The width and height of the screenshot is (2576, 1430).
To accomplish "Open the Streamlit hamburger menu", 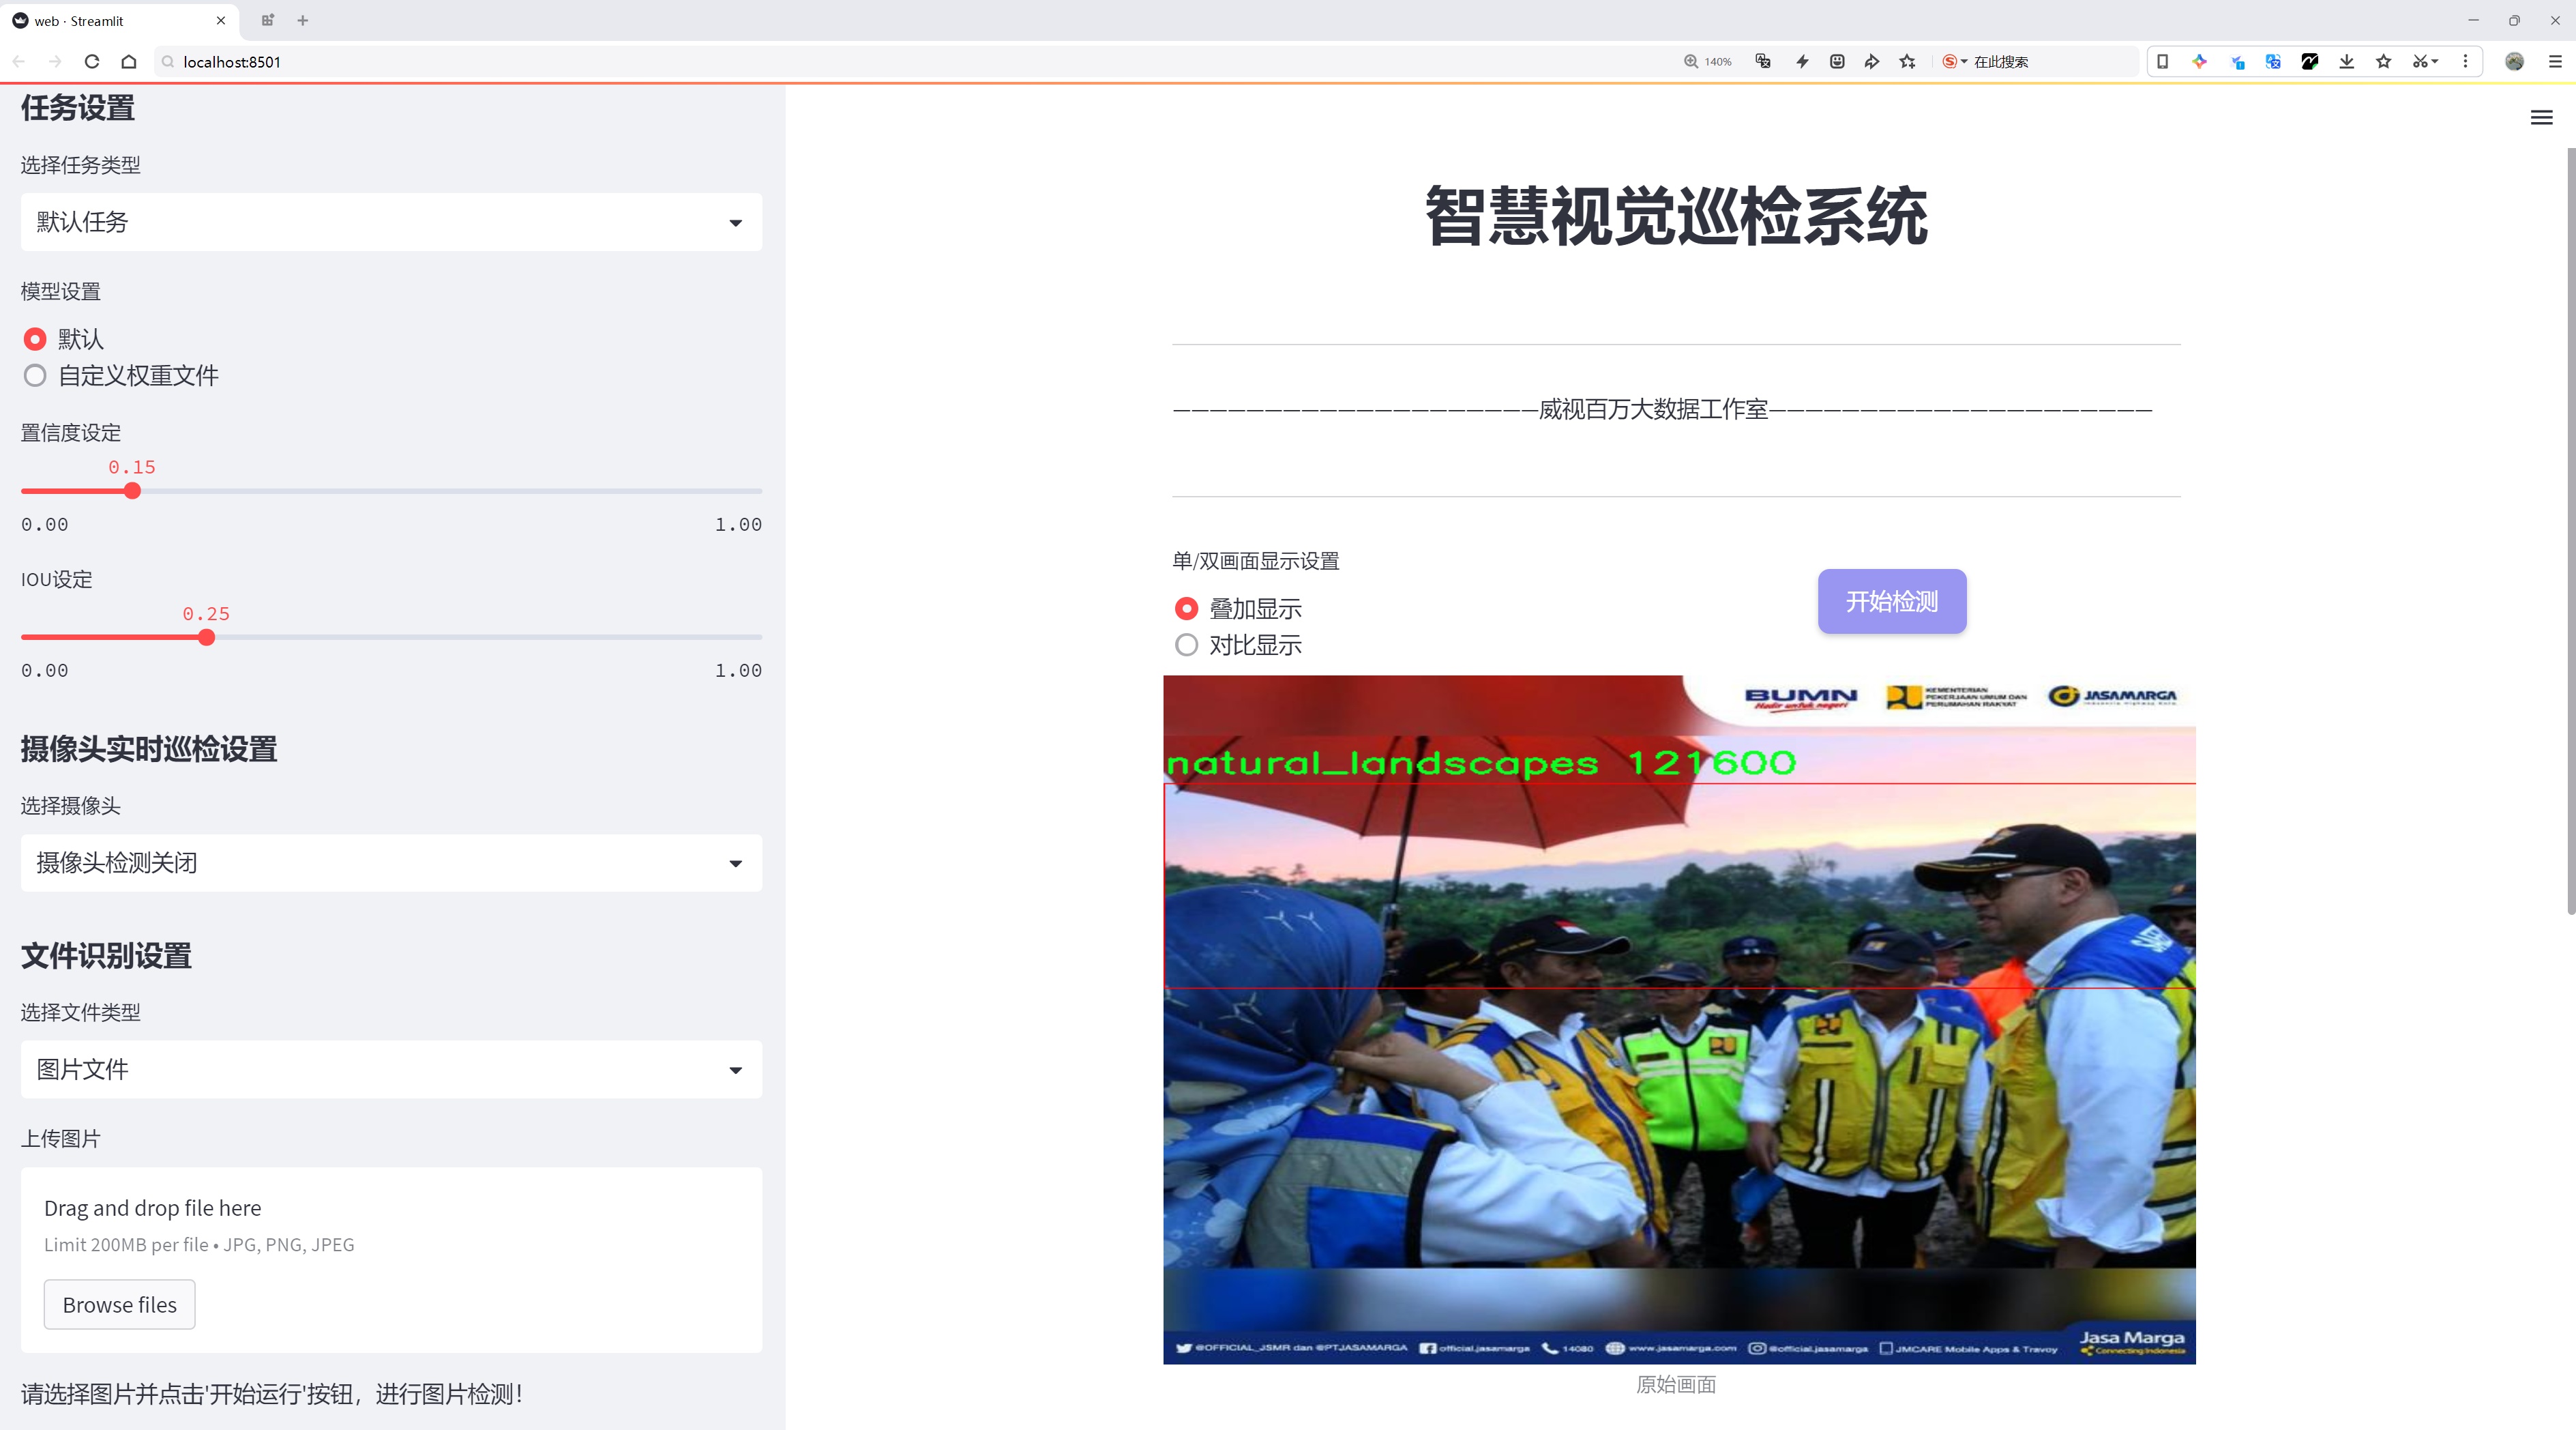I will (x=2541, y=118).
